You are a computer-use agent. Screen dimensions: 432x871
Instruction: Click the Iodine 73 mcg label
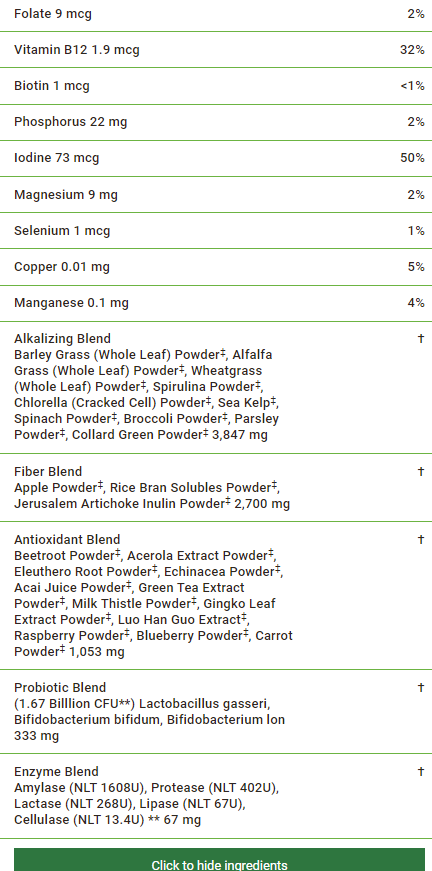57,158
